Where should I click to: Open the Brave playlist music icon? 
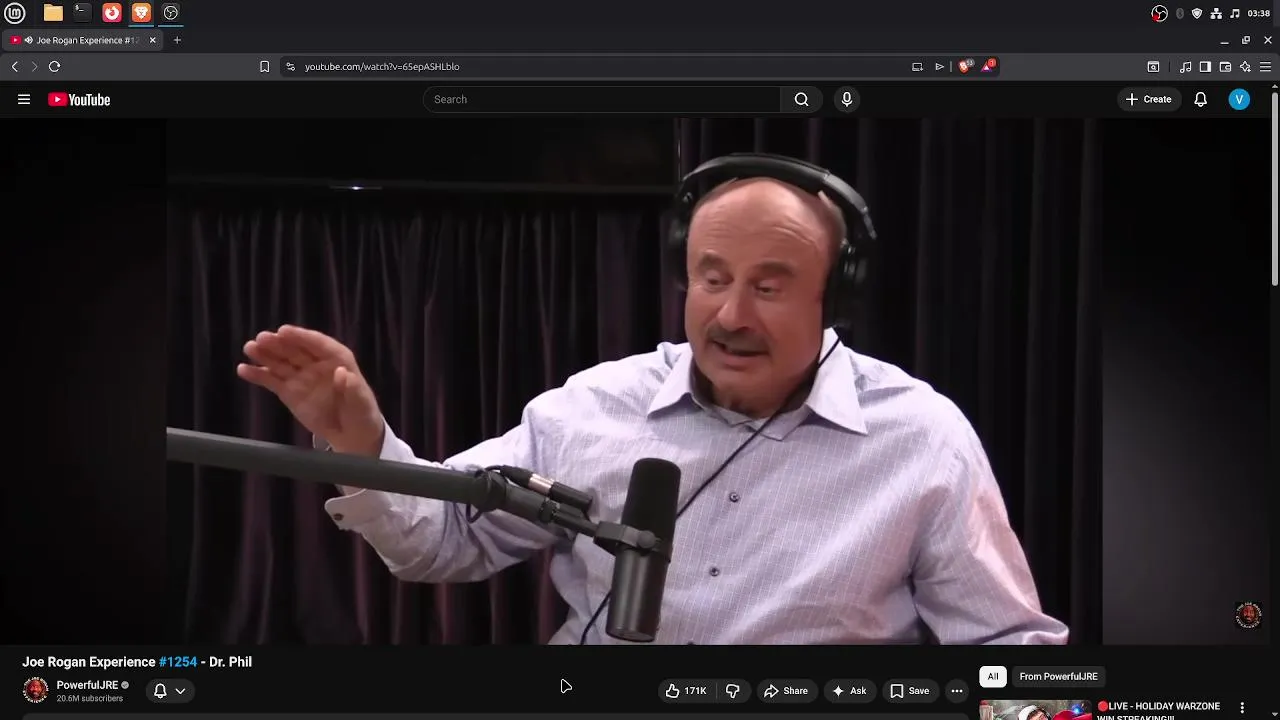(x=1185, y=67)
